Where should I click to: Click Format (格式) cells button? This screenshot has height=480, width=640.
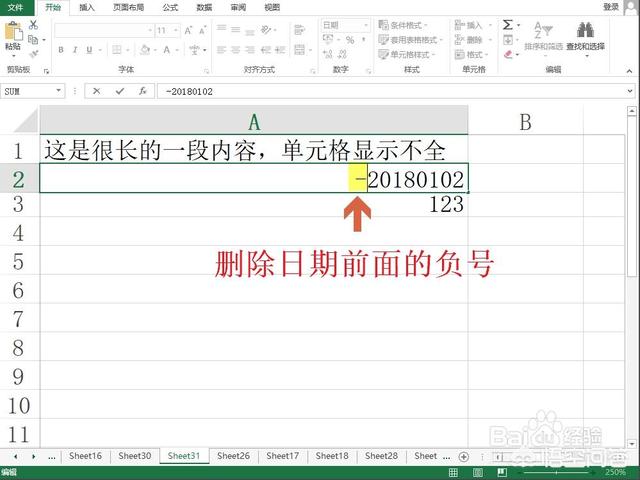click(469, 54)
